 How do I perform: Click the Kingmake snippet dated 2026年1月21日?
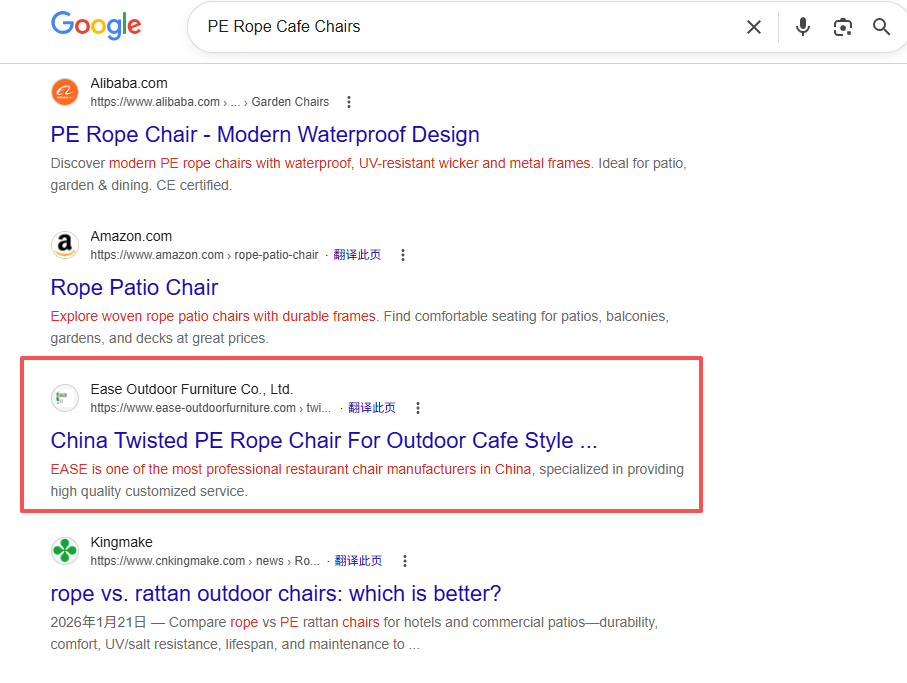click(354, 633)
